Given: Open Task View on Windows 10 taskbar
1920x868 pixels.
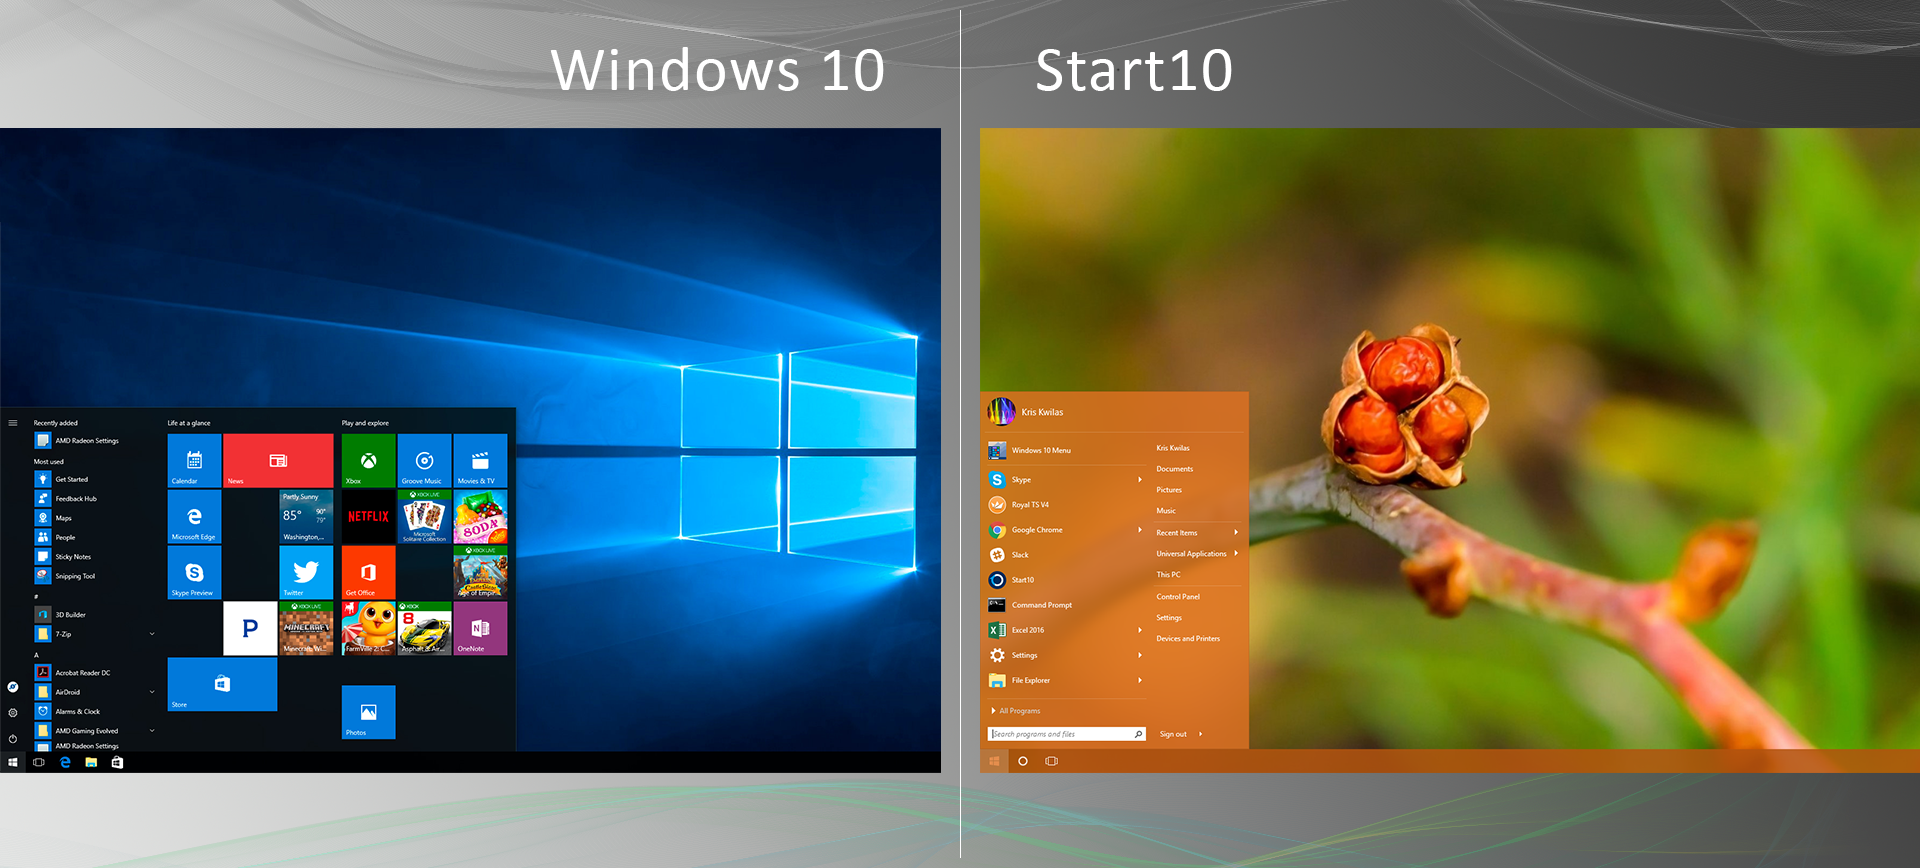Looking at the screenshot, I should click(39, 762).
